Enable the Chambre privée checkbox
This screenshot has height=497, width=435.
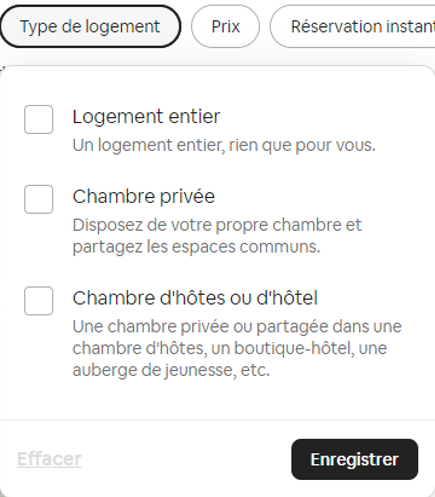38,199
